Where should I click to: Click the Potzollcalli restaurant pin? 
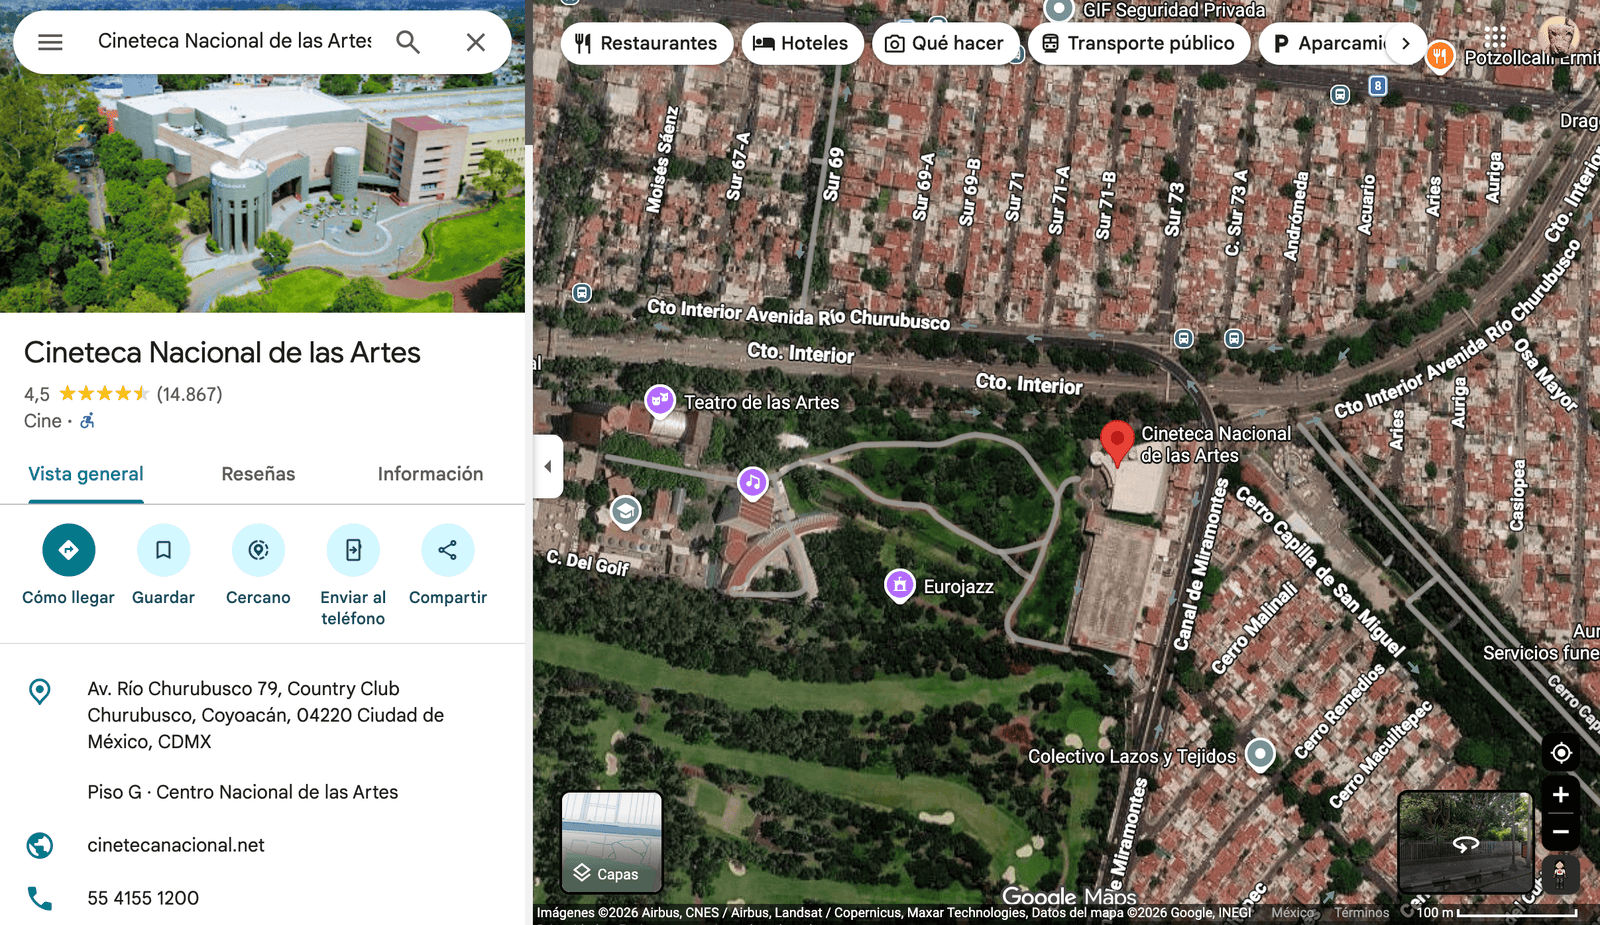click(1440, 56)
